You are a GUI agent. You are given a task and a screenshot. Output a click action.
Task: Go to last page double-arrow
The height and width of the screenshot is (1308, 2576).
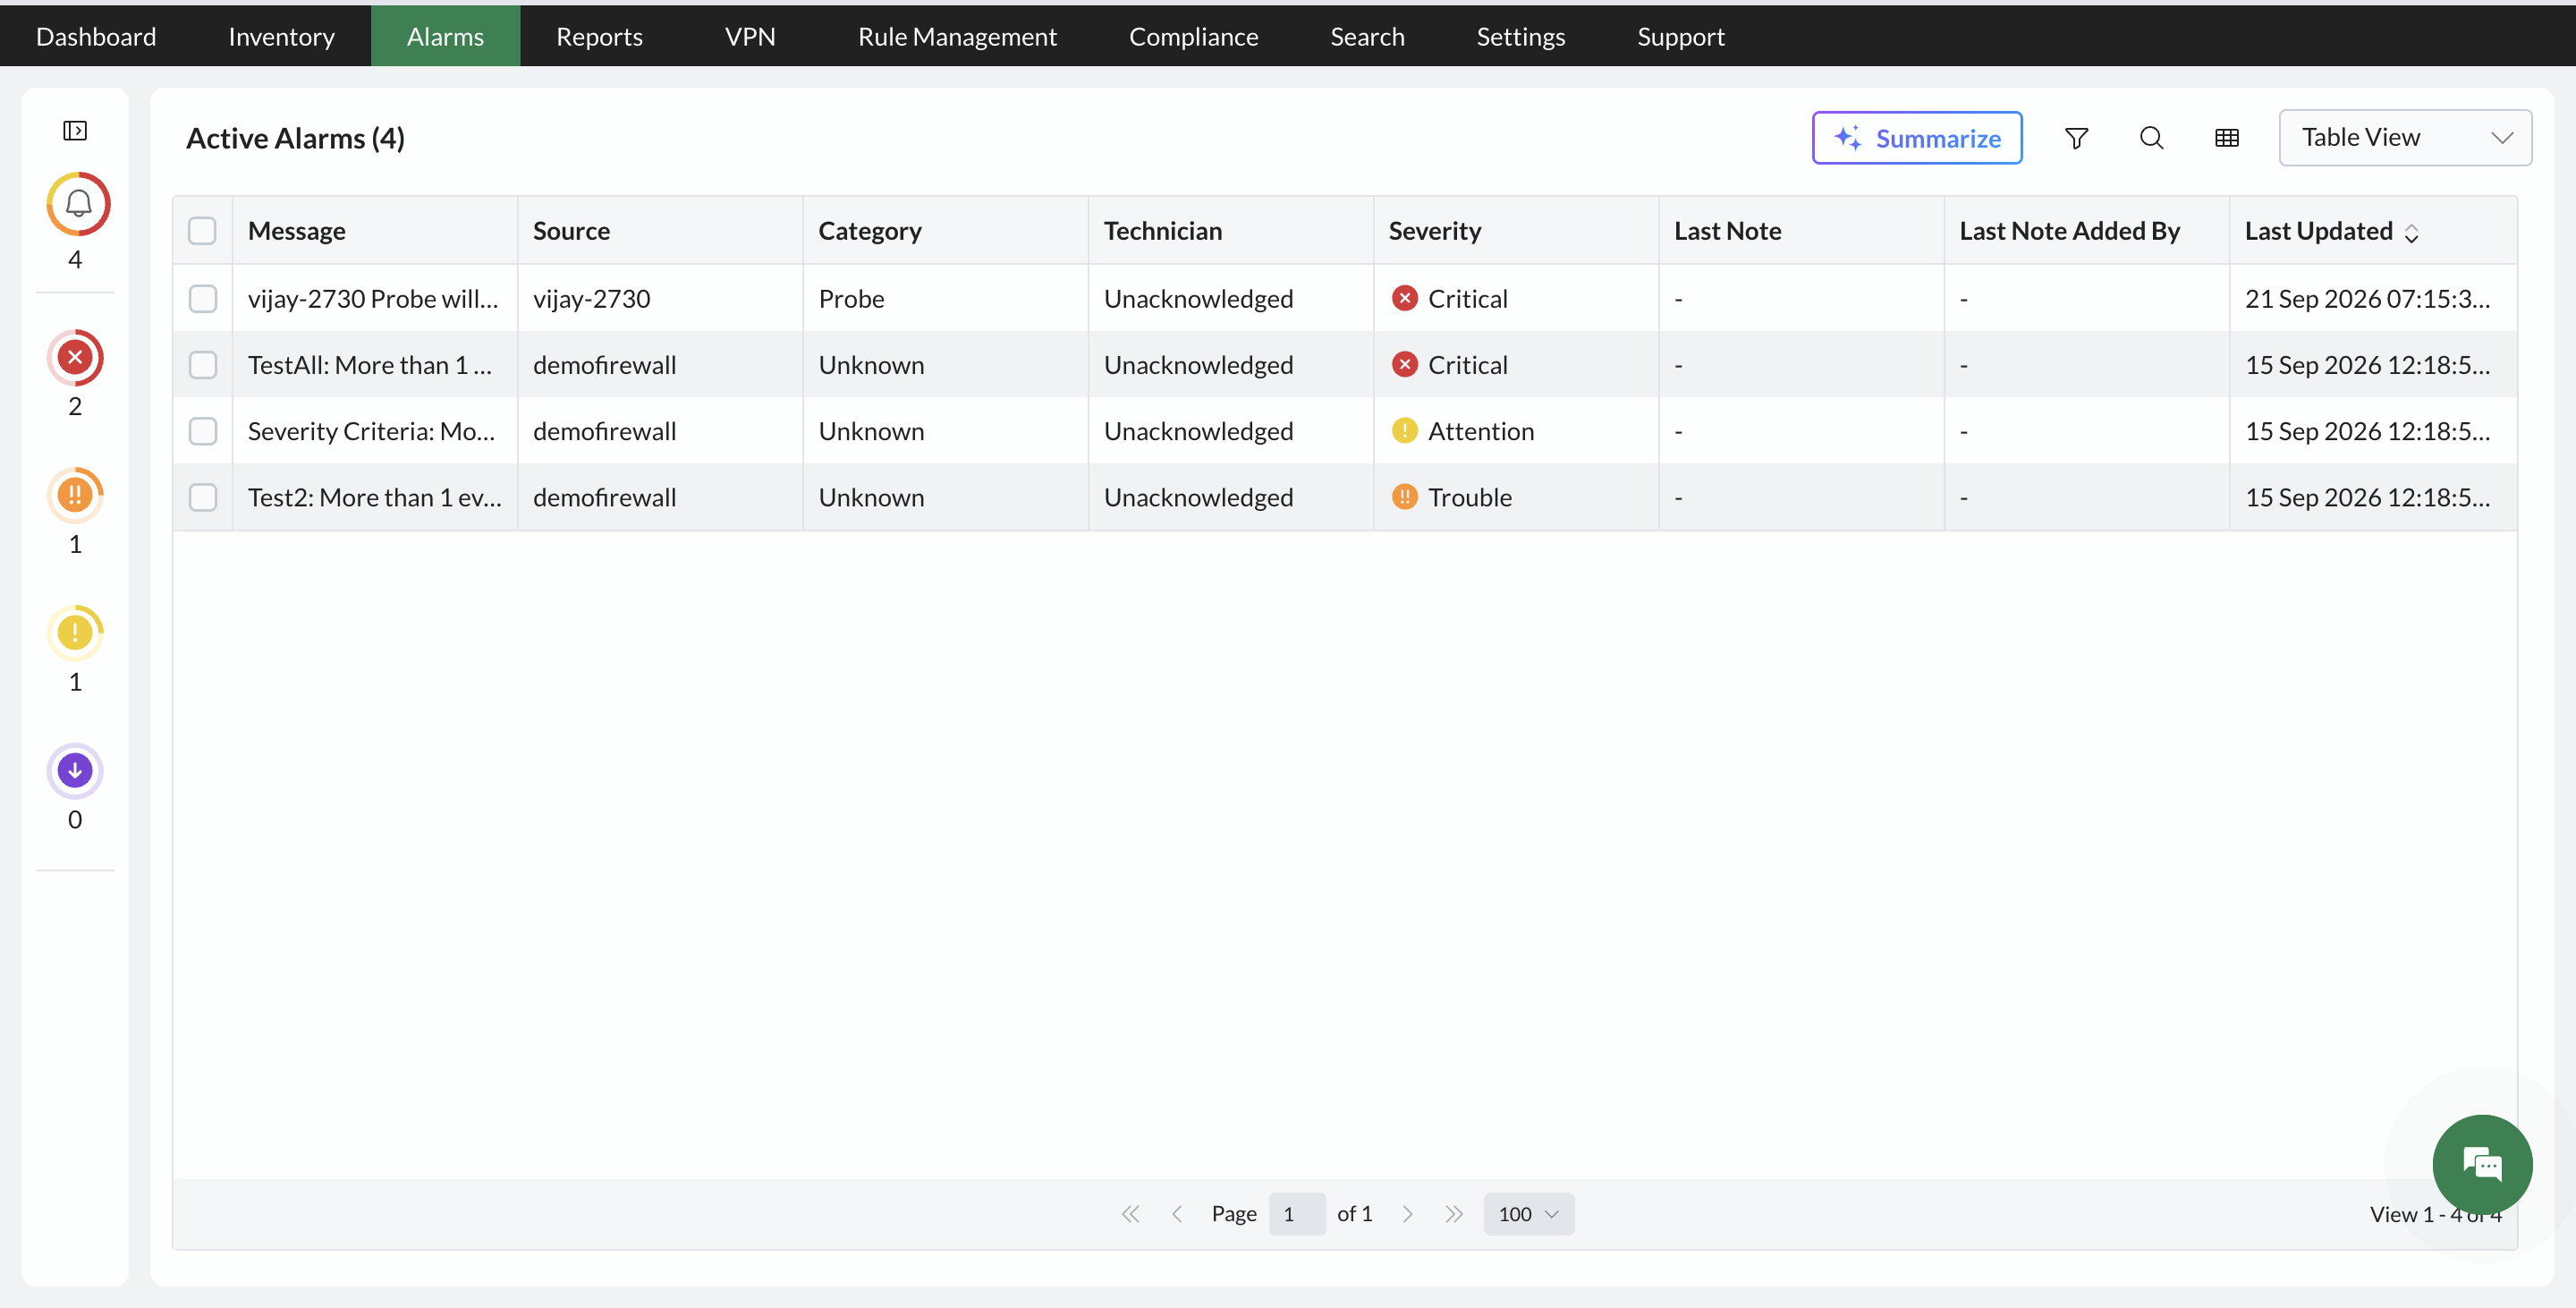pos(1454,1214)
